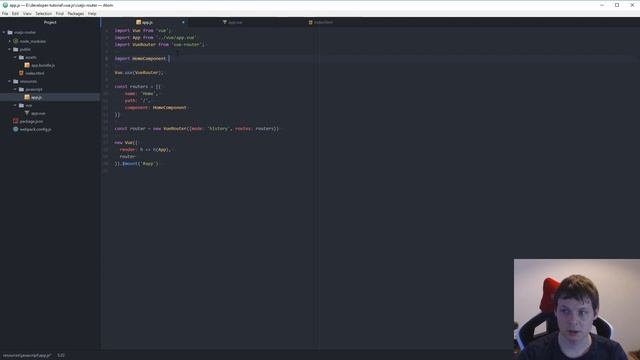The height and width of the screenshot is (360, 640).
Task: Open the Find menu
Action: coord(60,13)
